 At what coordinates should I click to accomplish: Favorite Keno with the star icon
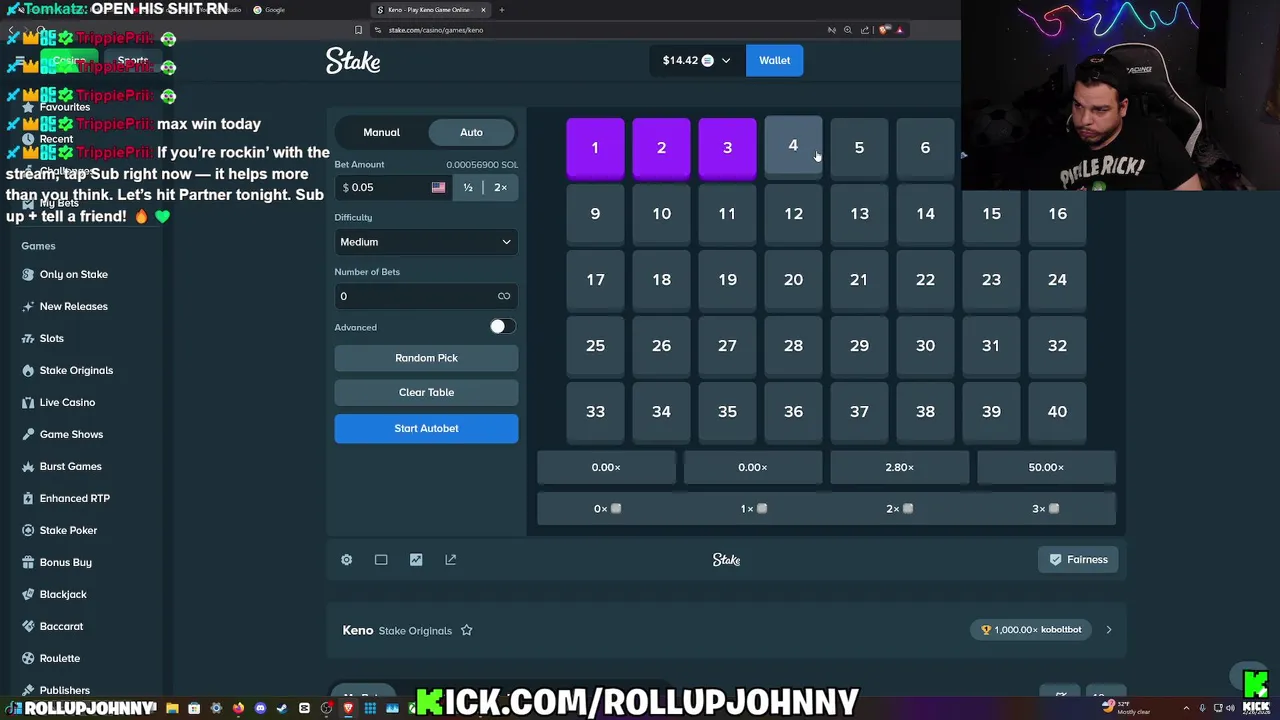point(466,630)
